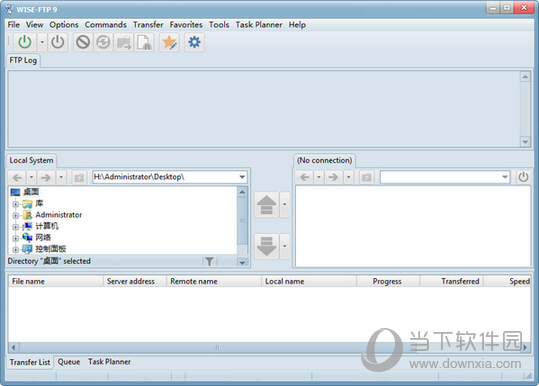Open the Favorites star edit icon
Image resolution: width=539 pixels, height=386 pixels.
[169, 43]
